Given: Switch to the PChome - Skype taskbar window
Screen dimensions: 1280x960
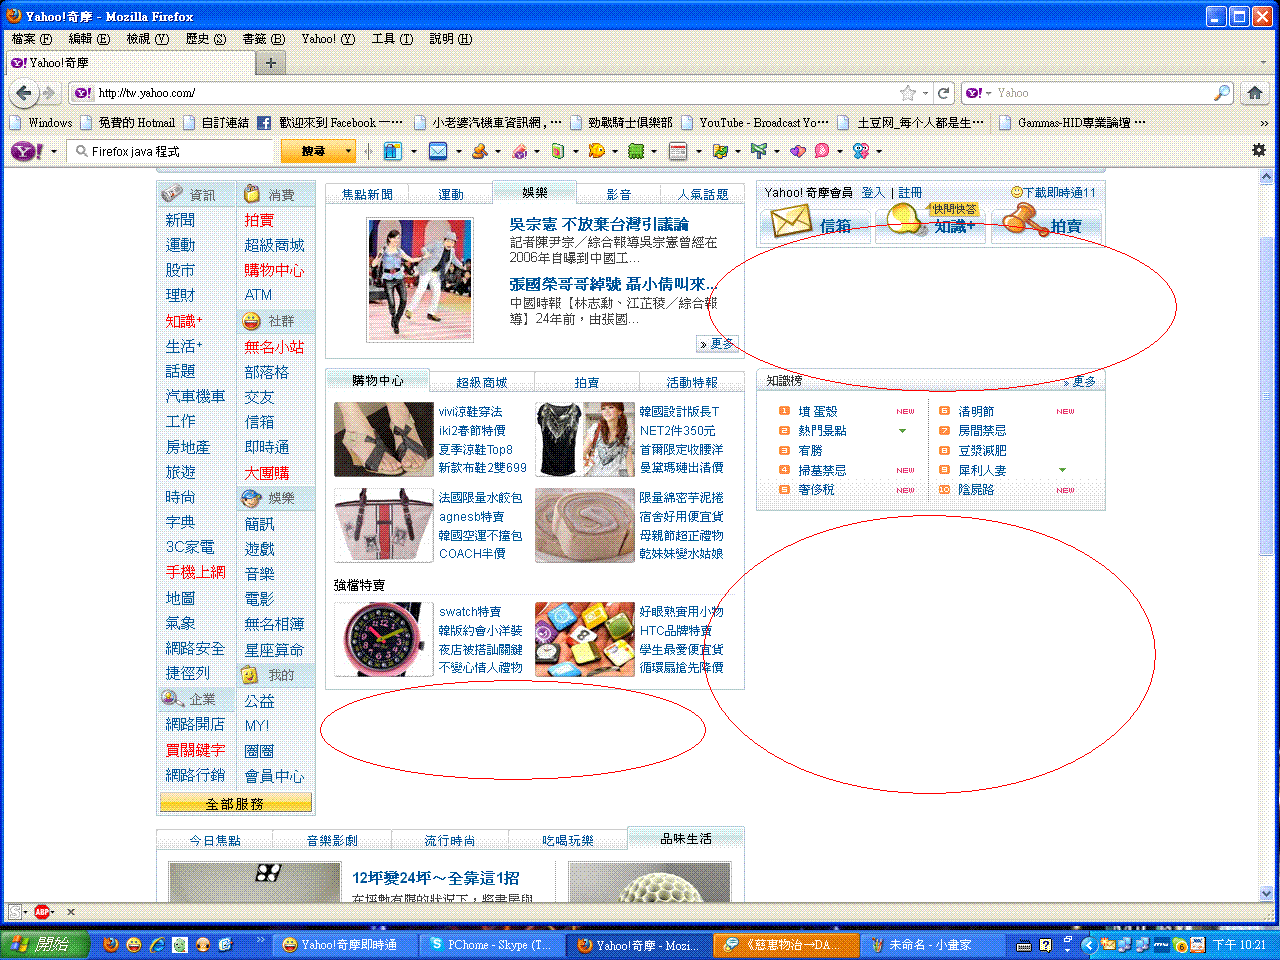Looking at the screenshot, I should coord(492,944).
